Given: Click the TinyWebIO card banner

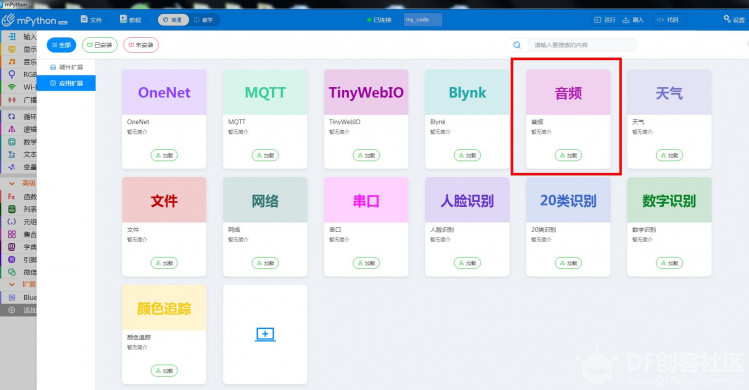Looking at the screenshot, I should tap(366, 92).
